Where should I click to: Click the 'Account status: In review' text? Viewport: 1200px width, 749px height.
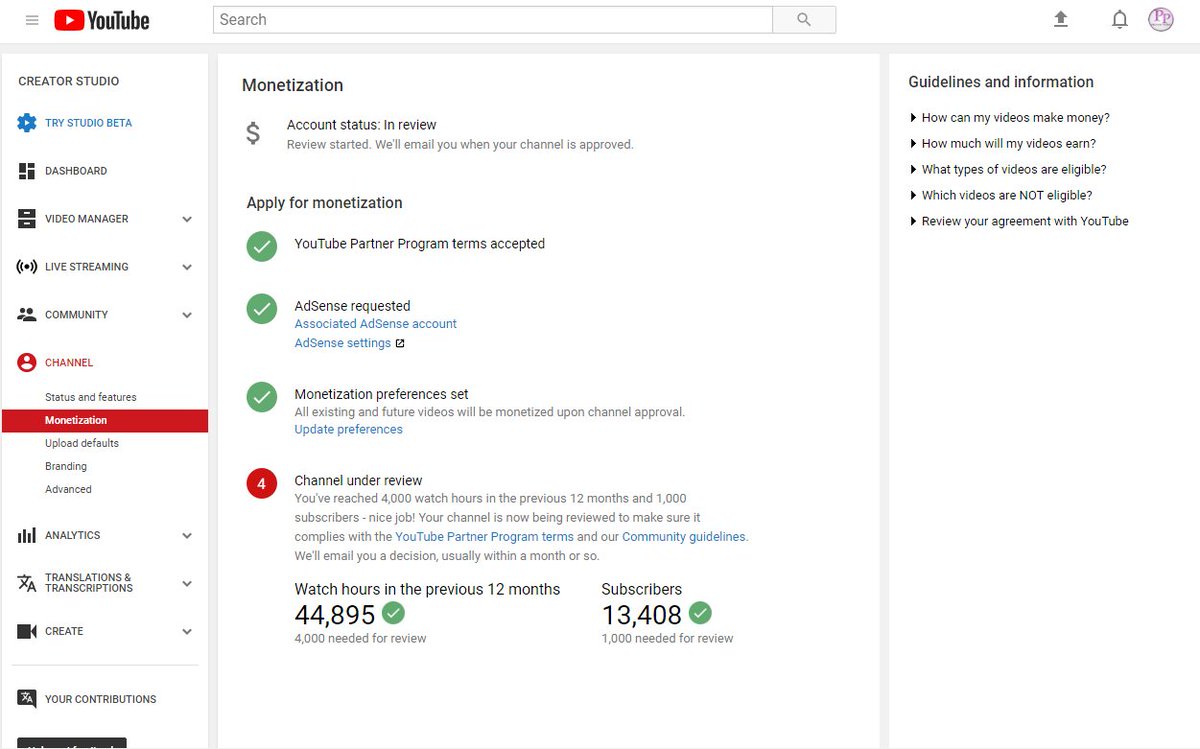pyautogui.click(x=362, y=125)
